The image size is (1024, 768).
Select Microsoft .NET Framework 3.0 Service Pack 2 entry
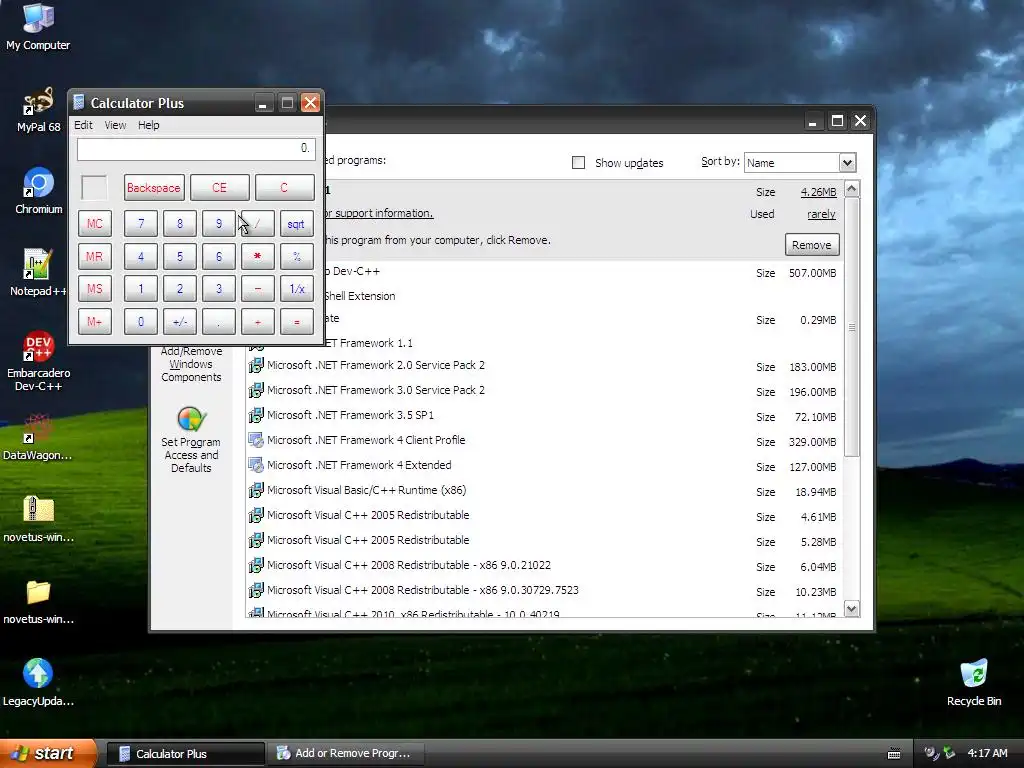point(545,391)
